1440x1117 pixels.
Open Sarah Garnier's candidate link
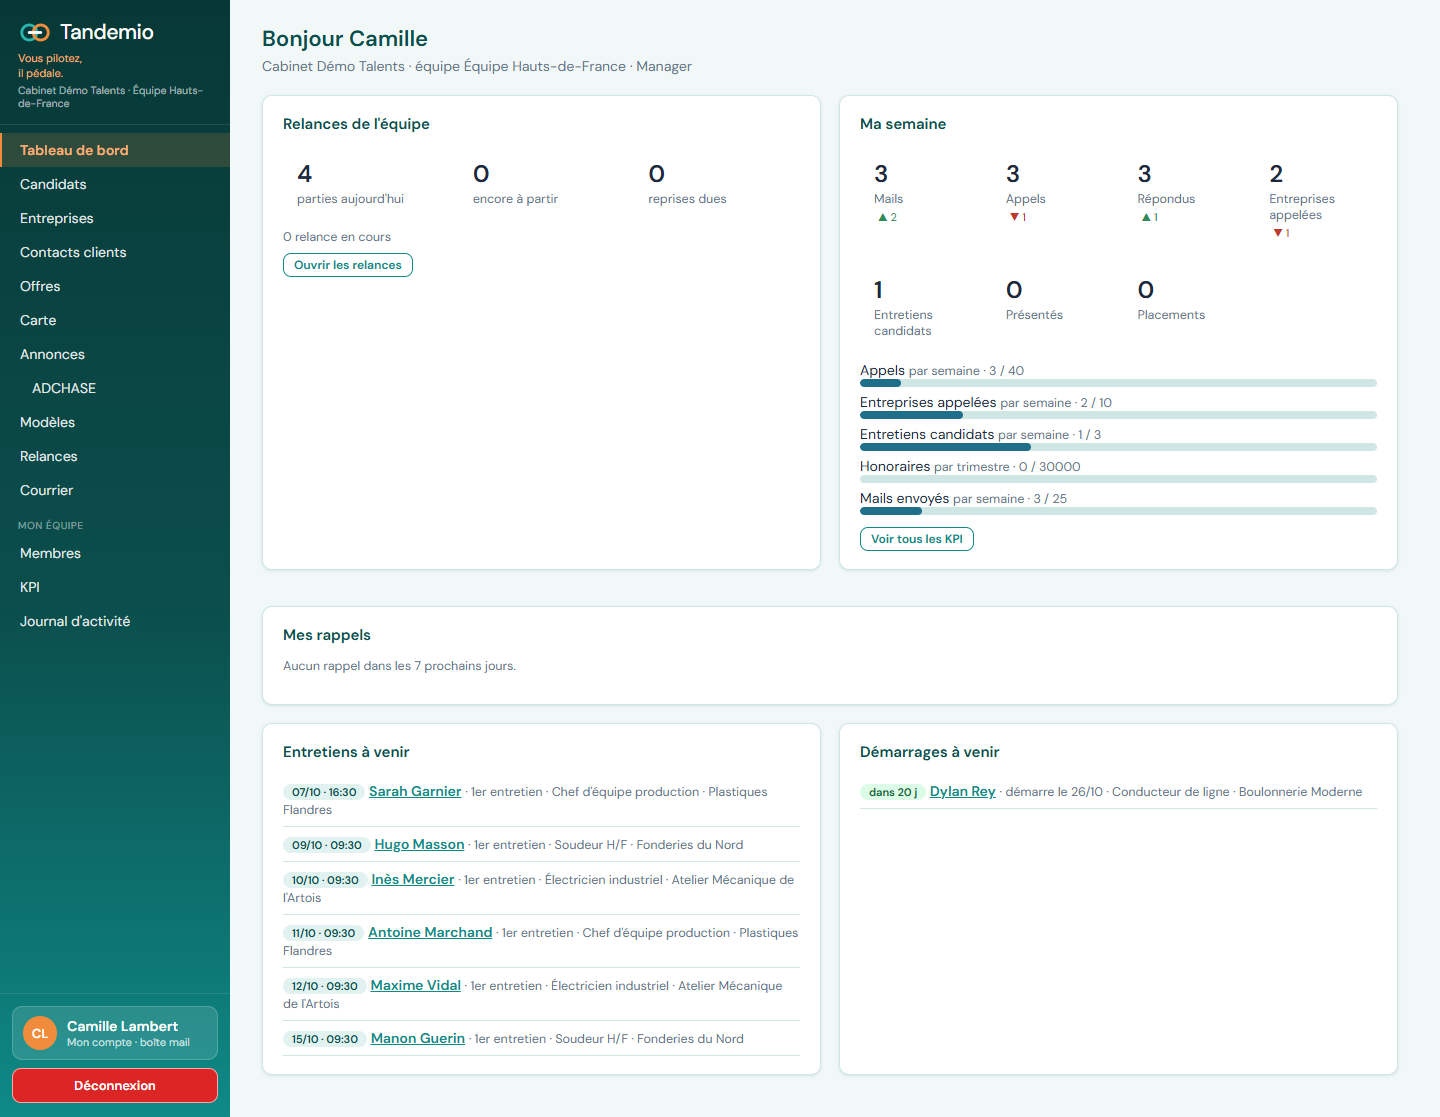(x=415, y=791)
